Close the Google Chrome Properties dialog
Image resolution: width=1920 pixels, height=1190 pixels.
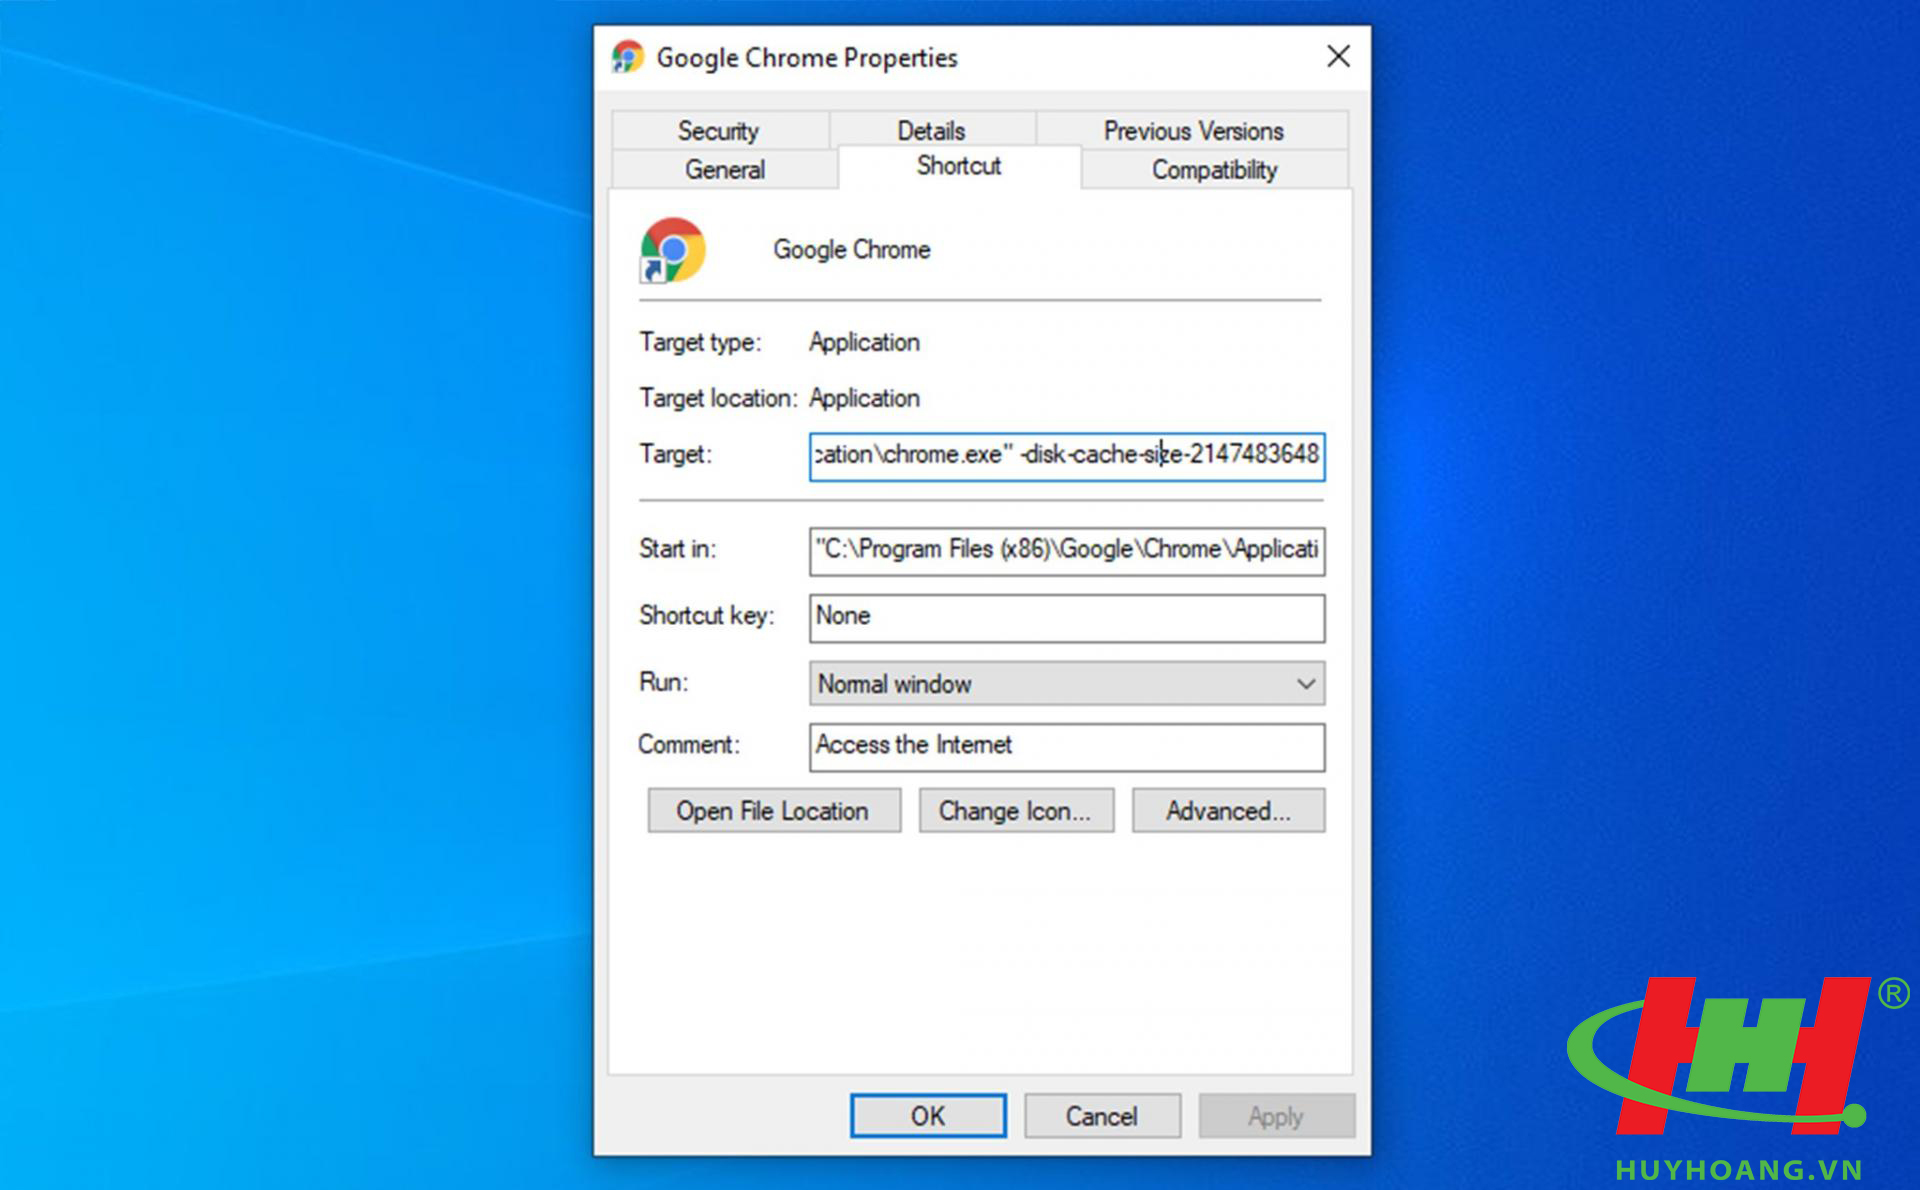point(1339,56)
